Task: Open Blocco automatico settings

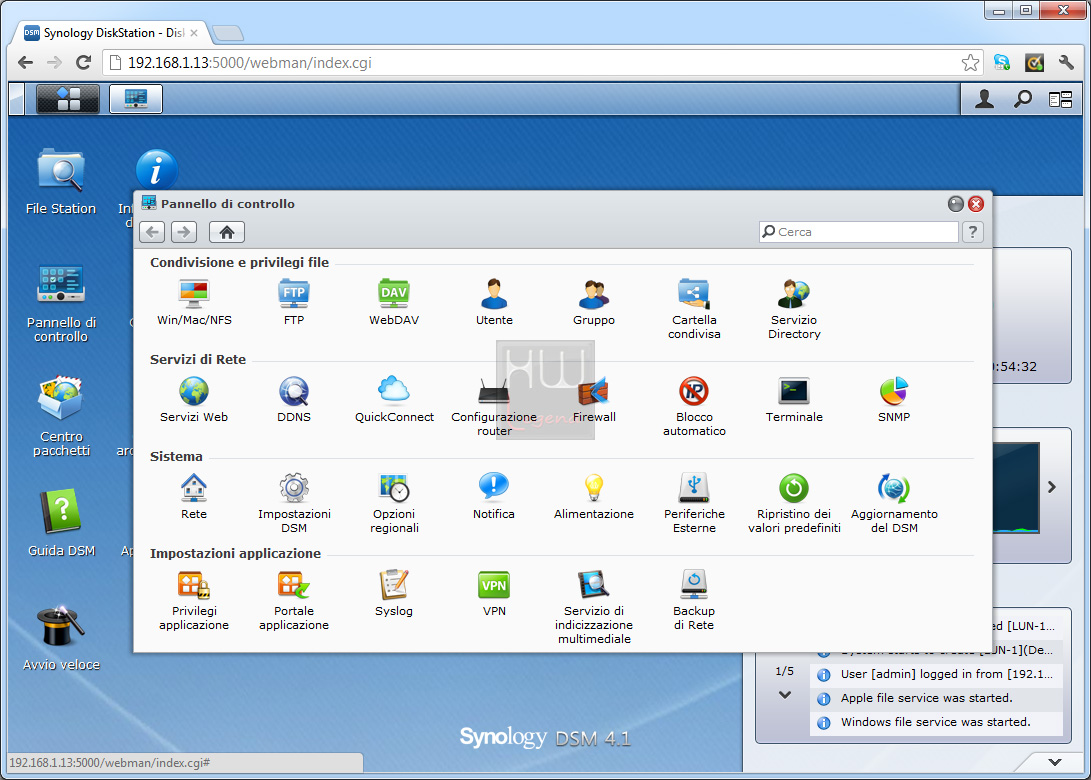Action: point(694,407)
